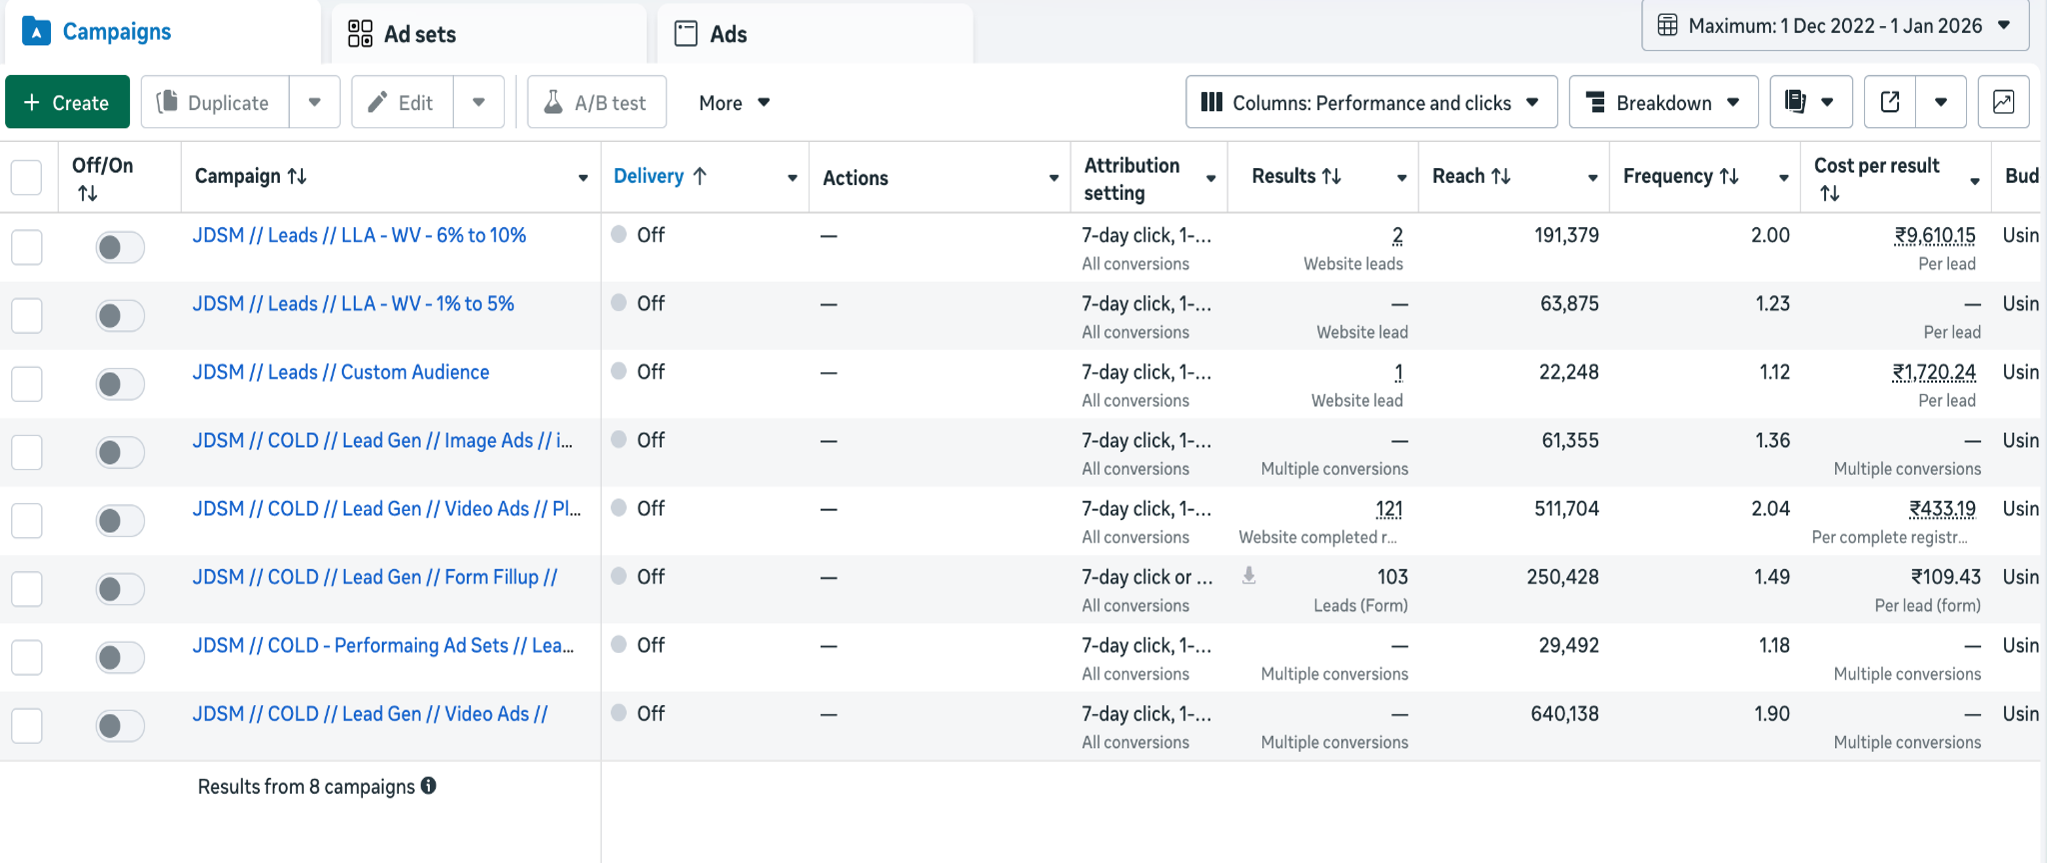Sort by the Results column arrows icon
2047x863 pixels.
click(x=1331, y=177)
